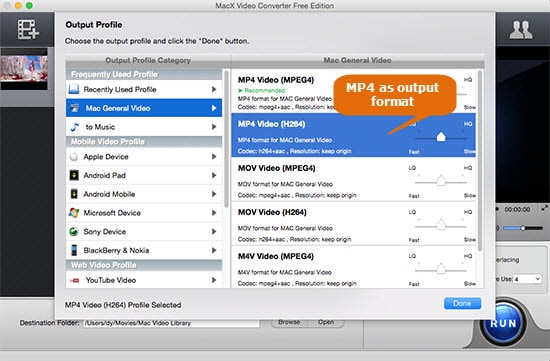550x361 pixels.
Task: Expand Android Mobile category arrow
Action: pyautogui.click(x=214, y=194)
